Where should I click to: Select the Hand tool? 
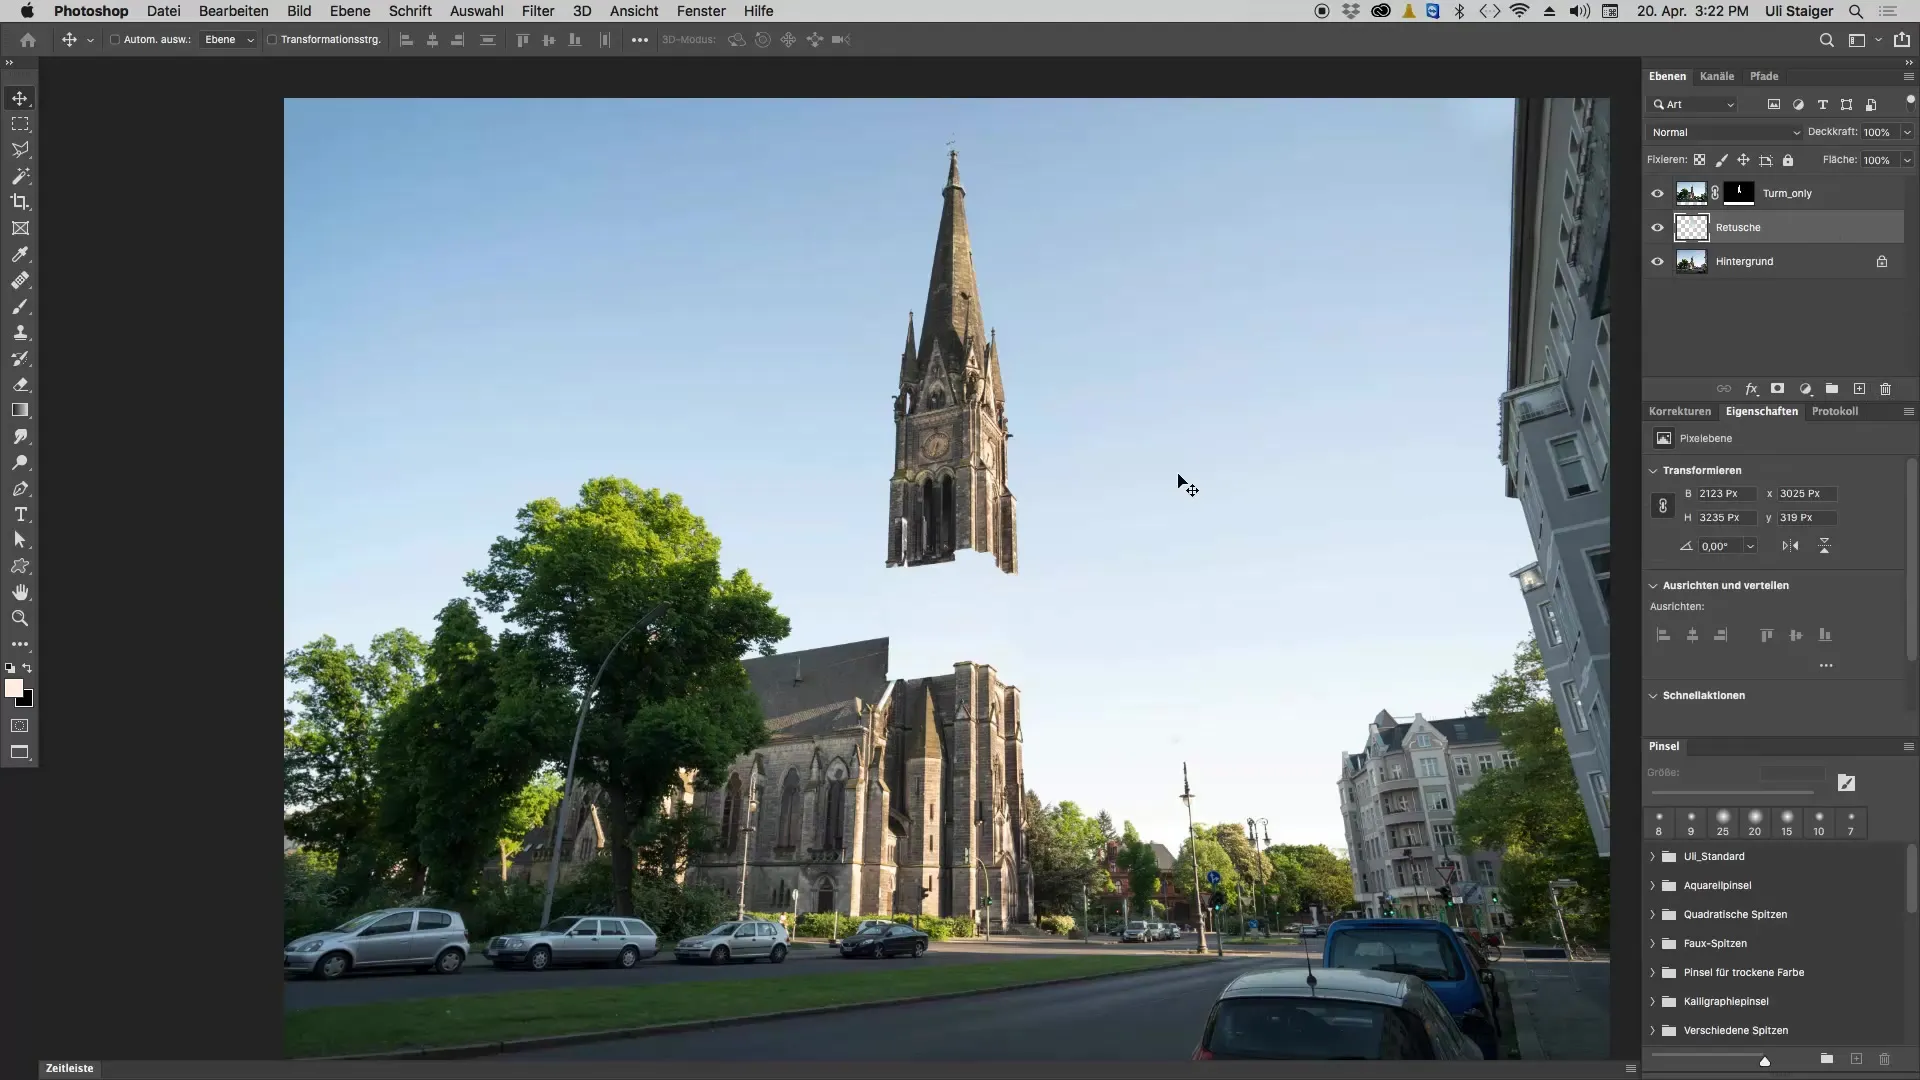(x=20, y=592)
